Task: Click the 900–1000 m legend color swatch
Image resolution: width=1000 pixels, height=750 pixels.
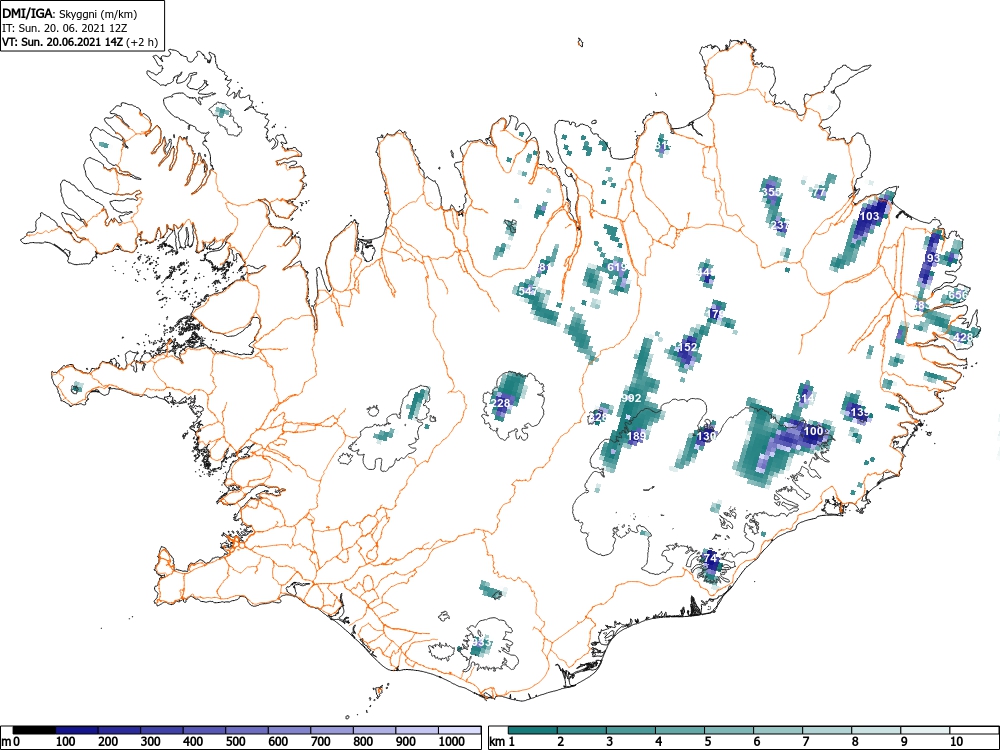Action: pos(417,730)
